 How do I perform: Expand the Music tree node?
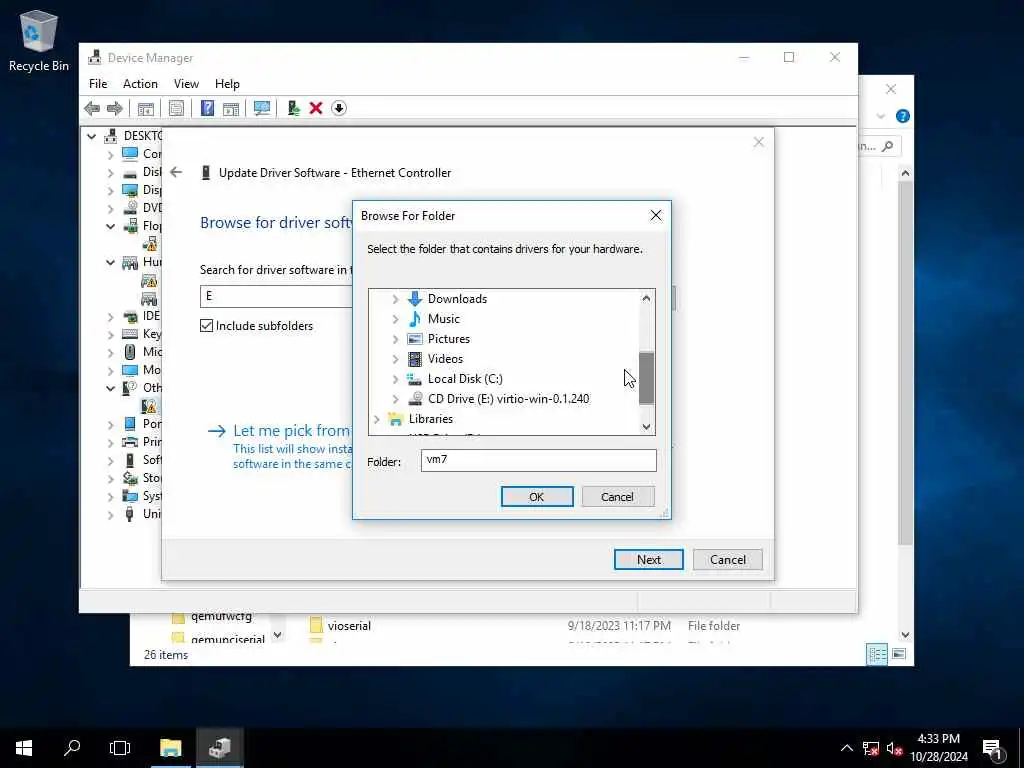395,319
